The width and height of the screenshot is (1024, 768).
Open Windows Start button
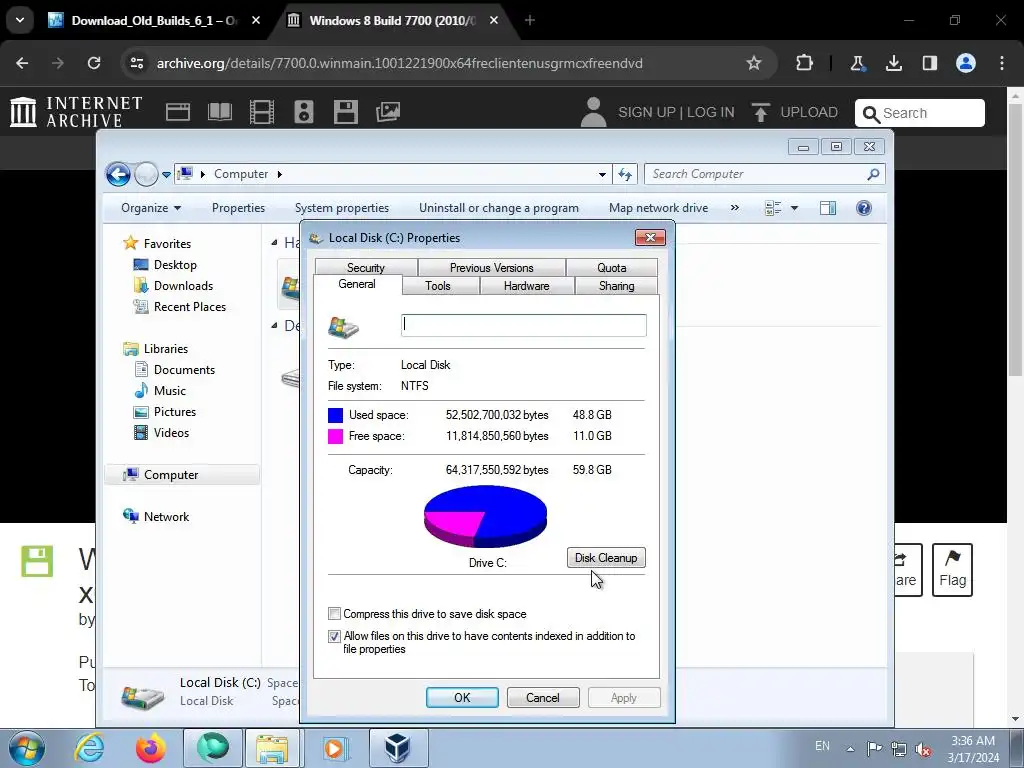(x=27, y=748)
